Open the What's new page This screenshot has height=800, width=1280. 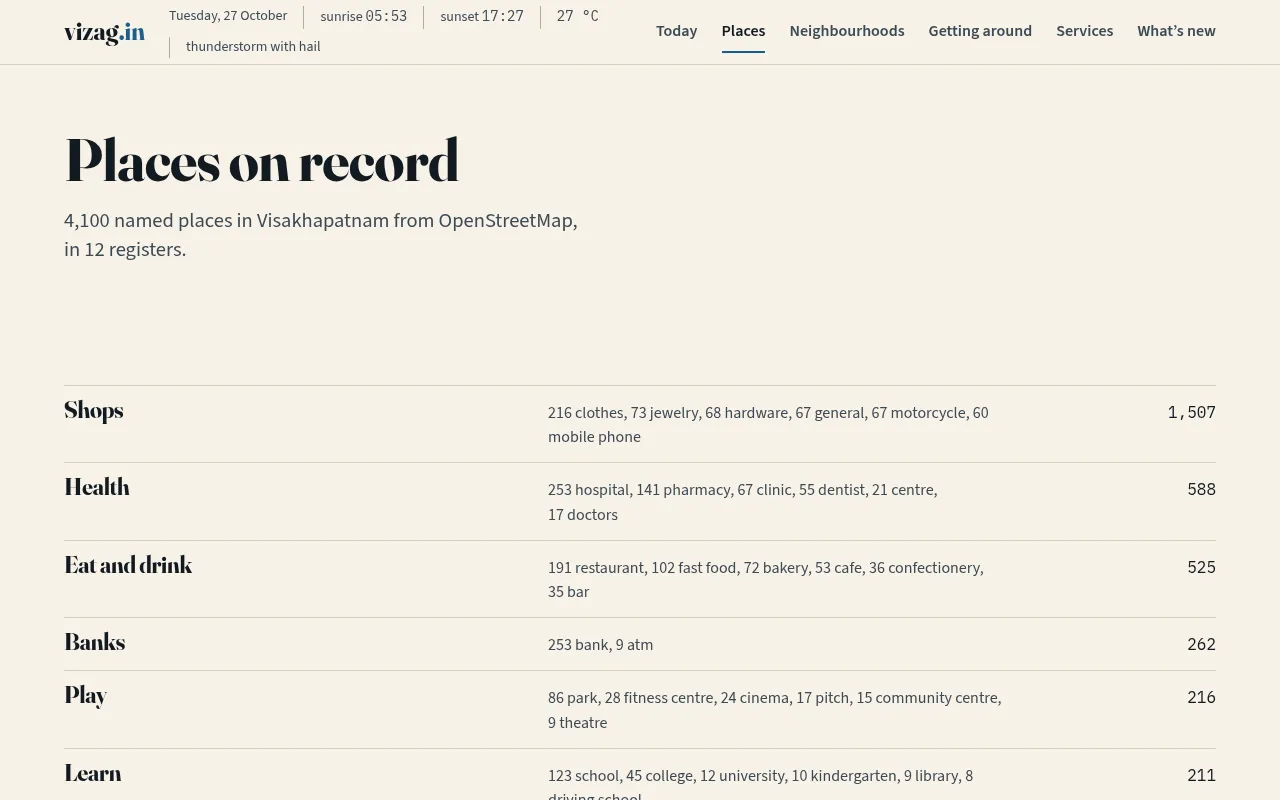click(1176, 31)
